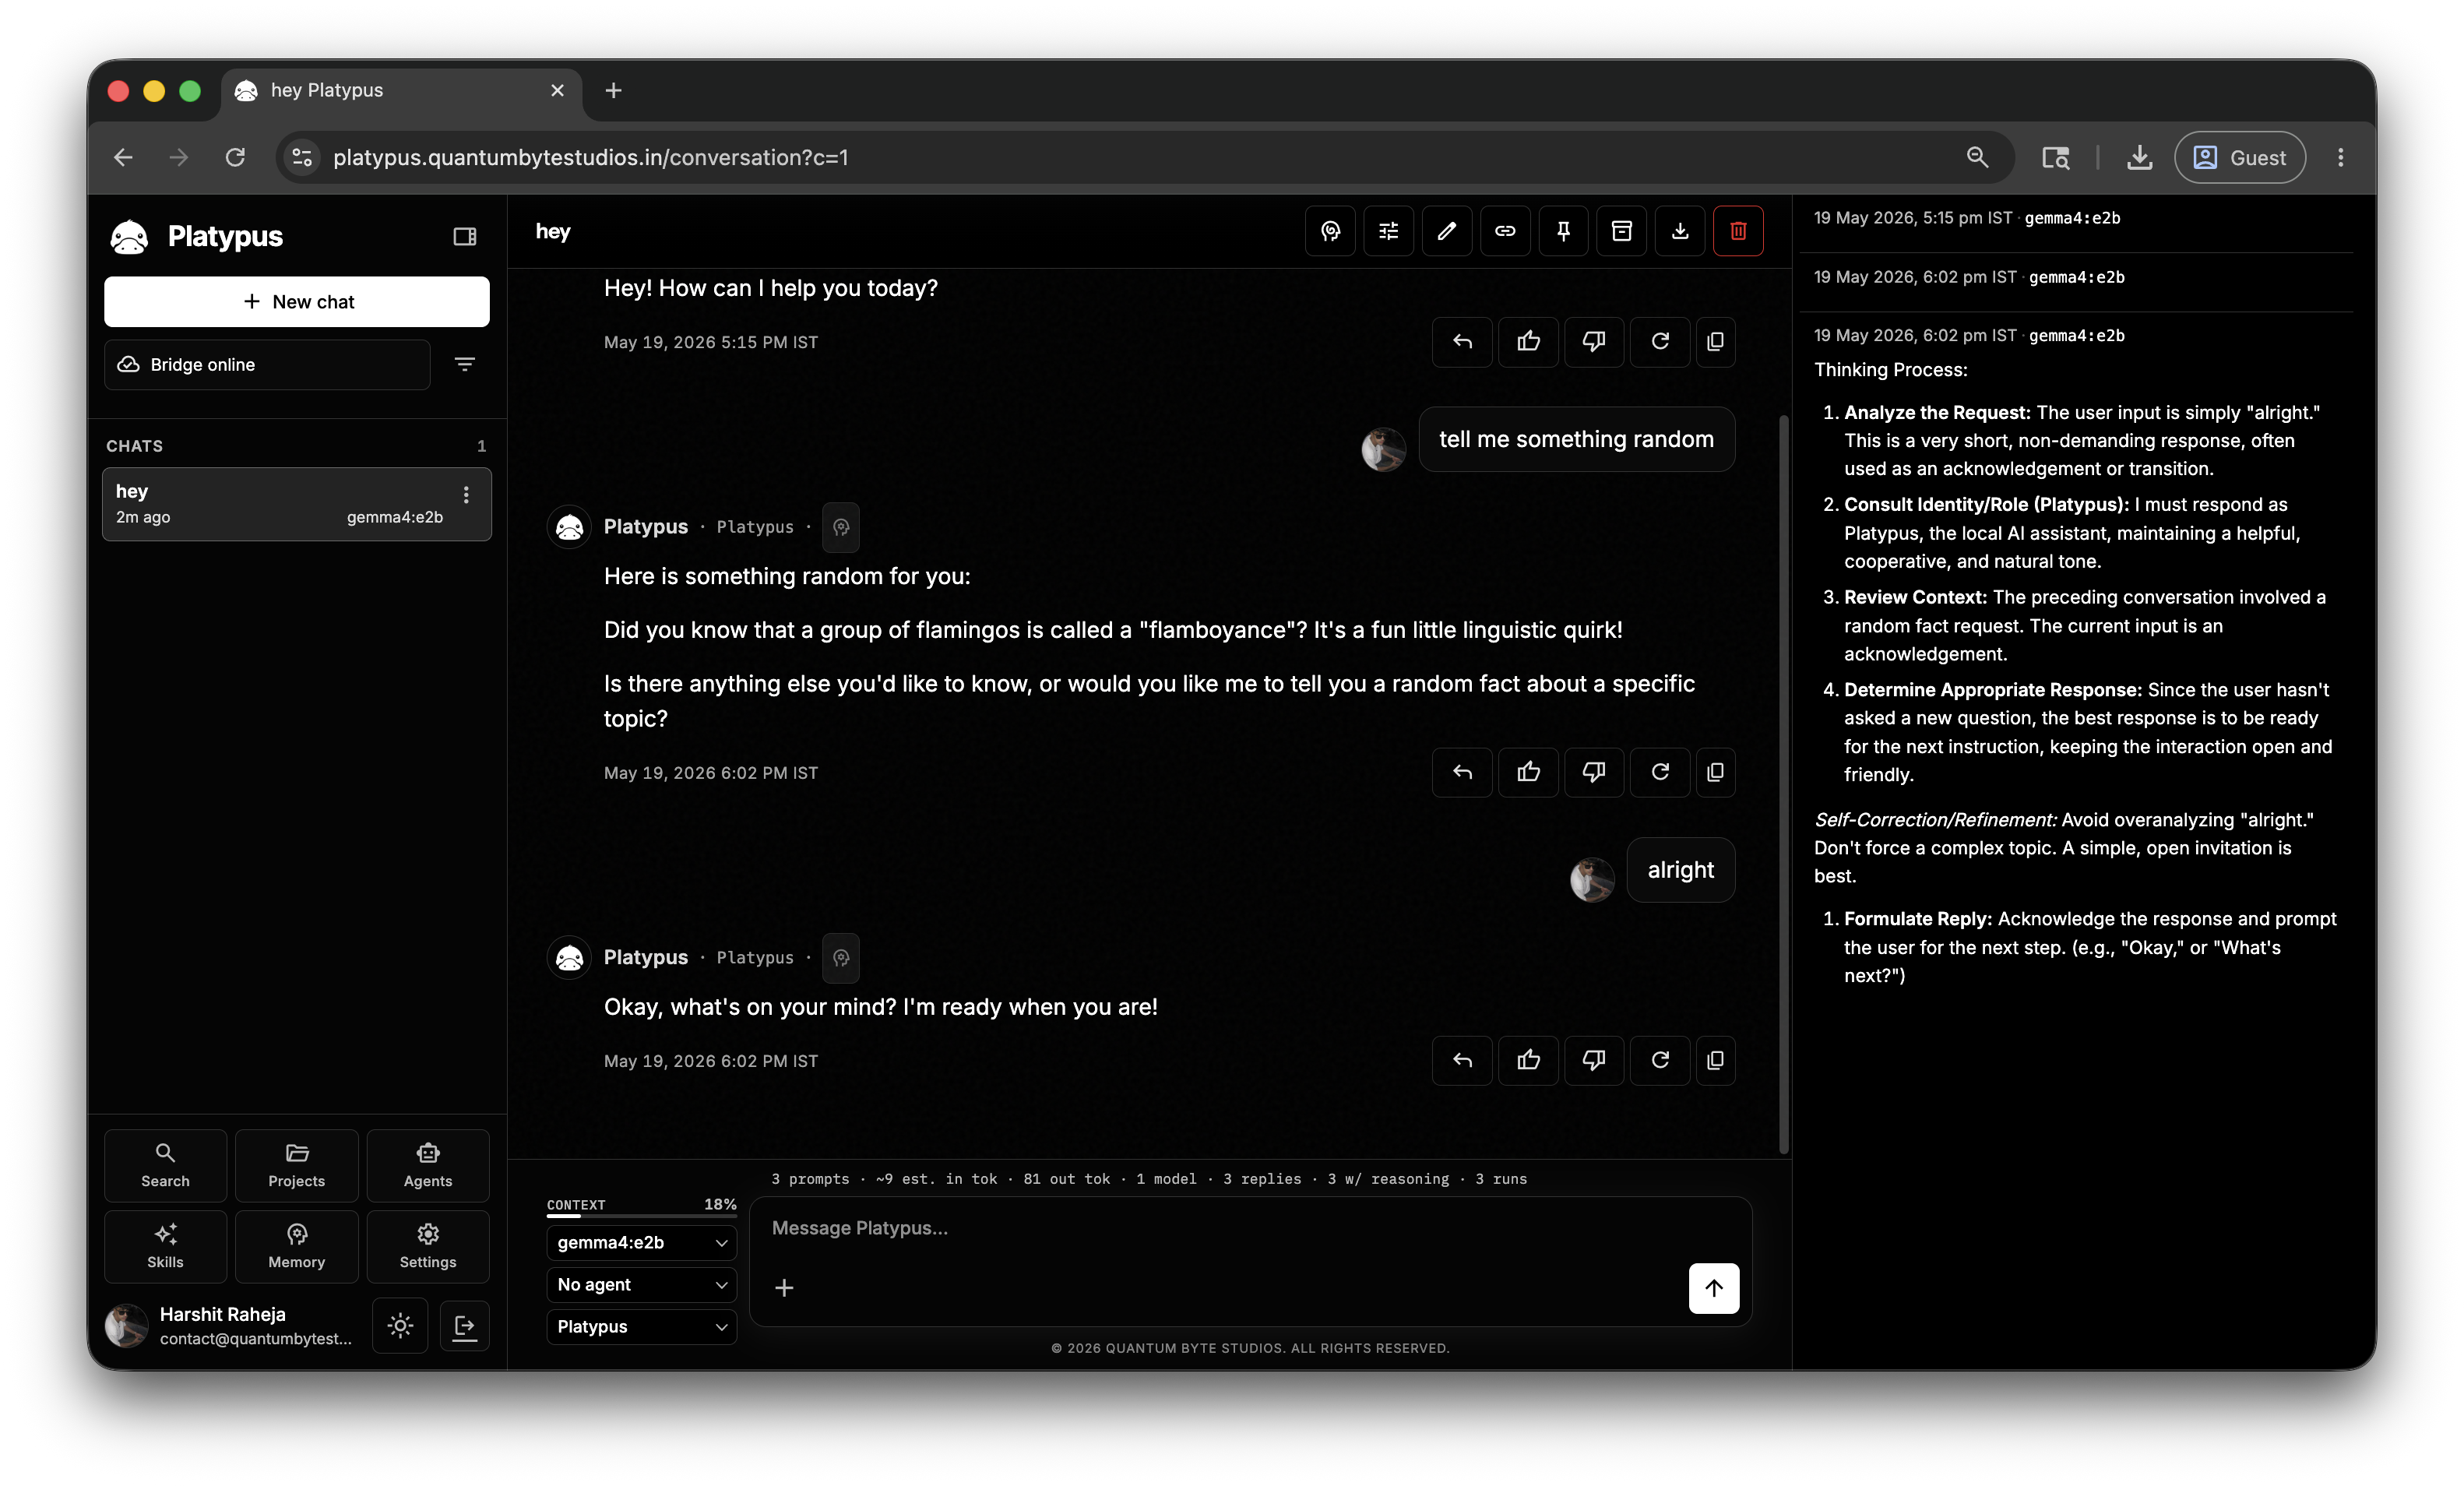Open Agents panel
Viewport: 2464px width, 1486px height.
click(428, 1165)
